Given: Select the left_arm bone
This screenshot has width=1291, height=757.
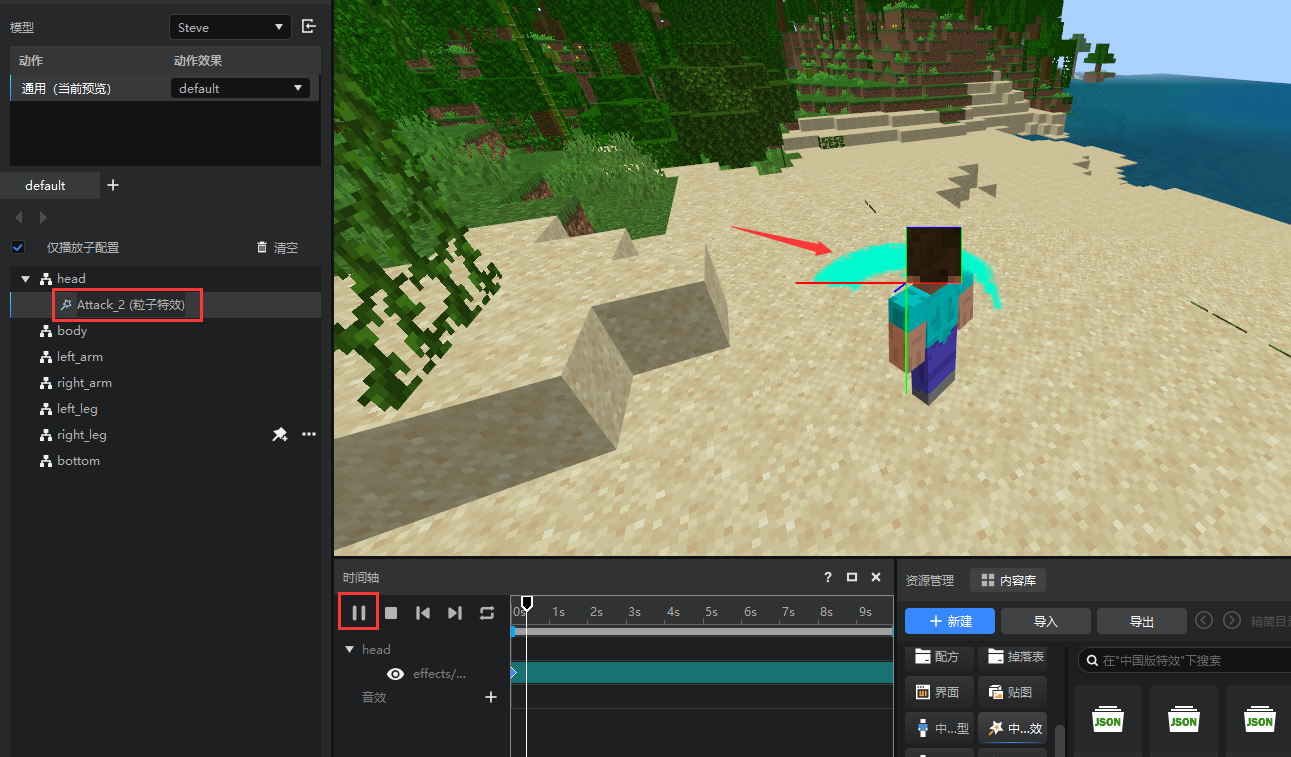Looking at the screenshot, I should tap(80, 356).
